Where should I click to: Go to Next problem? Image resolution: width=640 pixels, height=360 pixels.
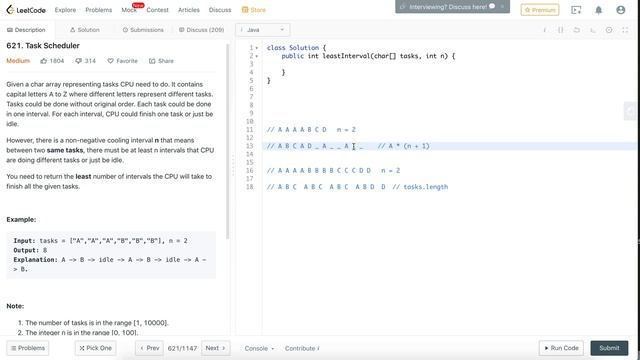click(216, 348)
